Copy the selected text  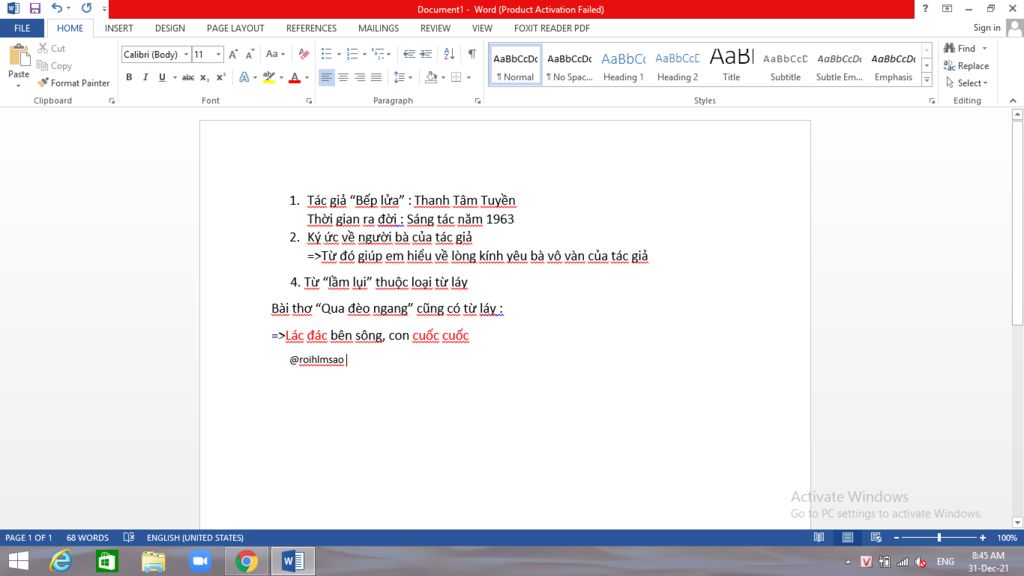pyautogui.click(x=54, y=66)
